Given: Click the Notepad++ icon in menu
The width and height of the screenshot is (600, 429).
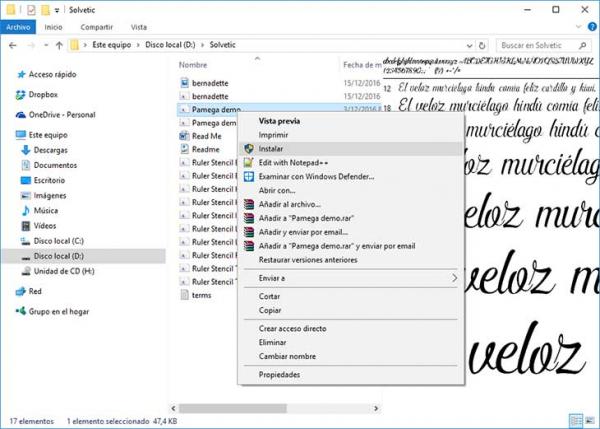Looking at the screenshot, I should tap(249, 163).
